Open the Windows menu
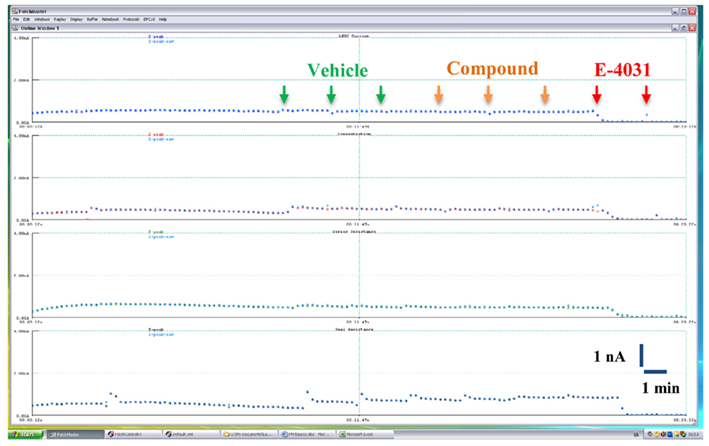 [x=42, y=19]
